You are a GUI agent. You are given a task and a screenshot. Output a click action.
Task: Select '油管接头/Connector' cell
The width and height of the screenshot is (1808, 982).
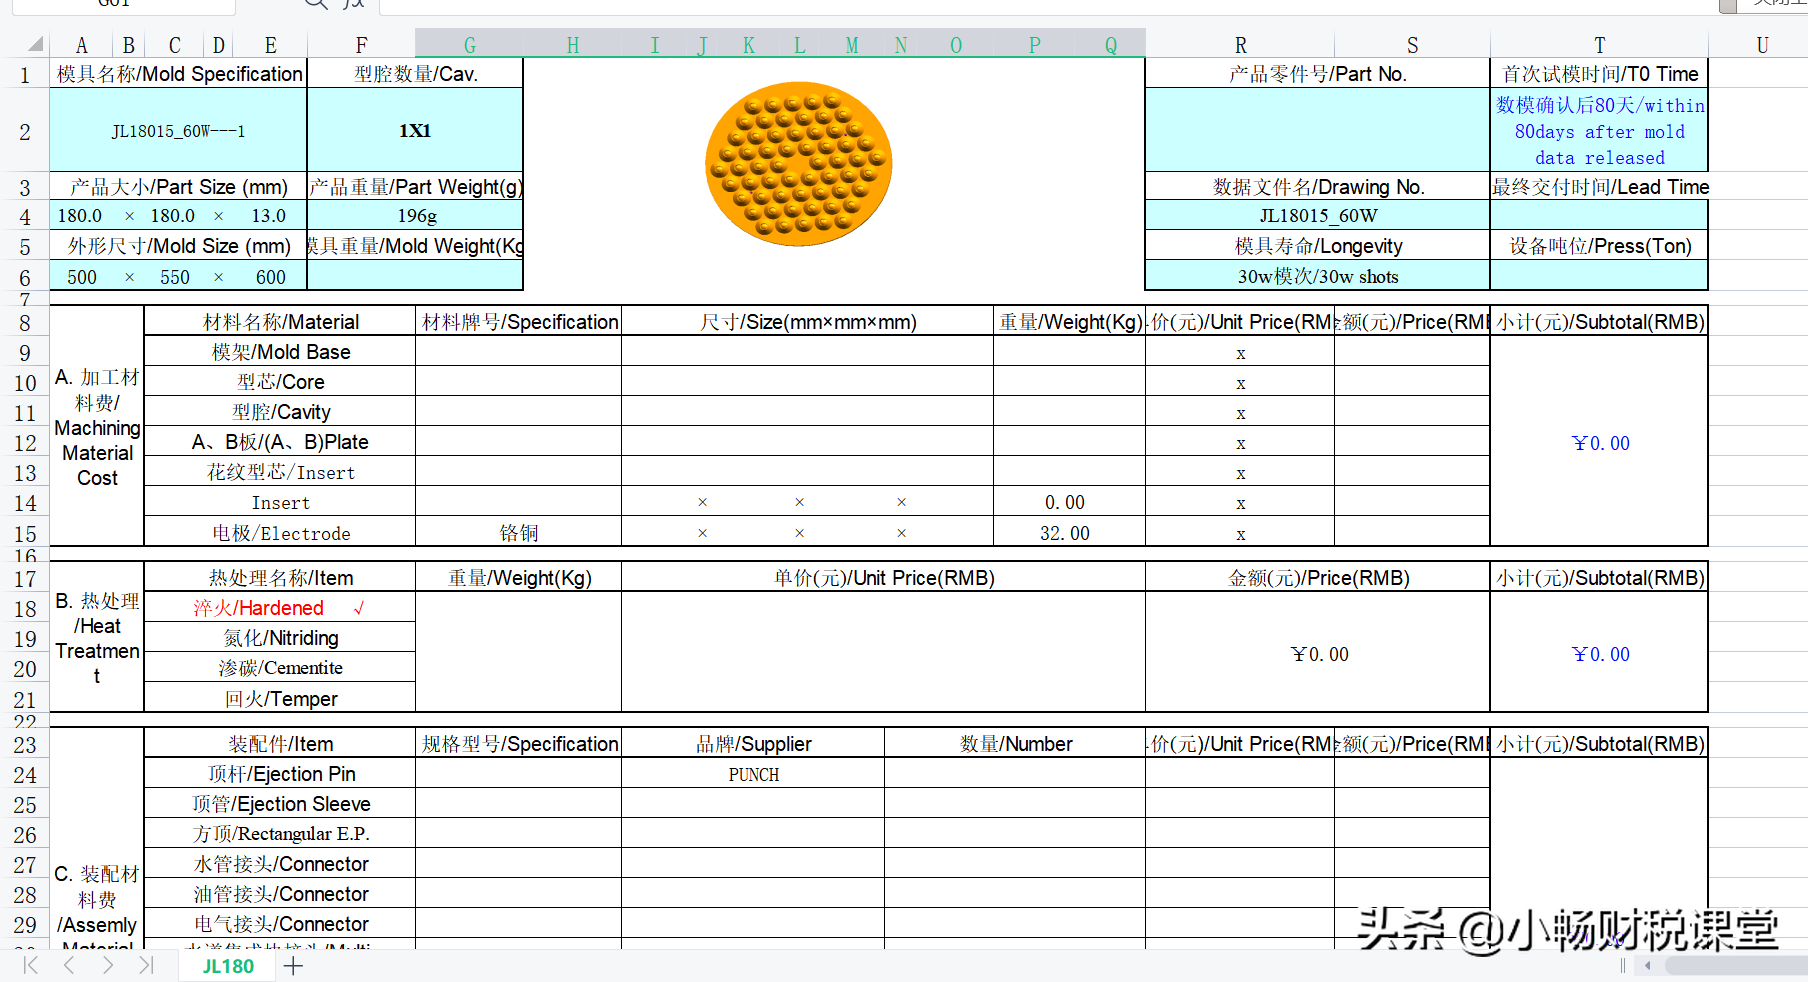point(280,894)
